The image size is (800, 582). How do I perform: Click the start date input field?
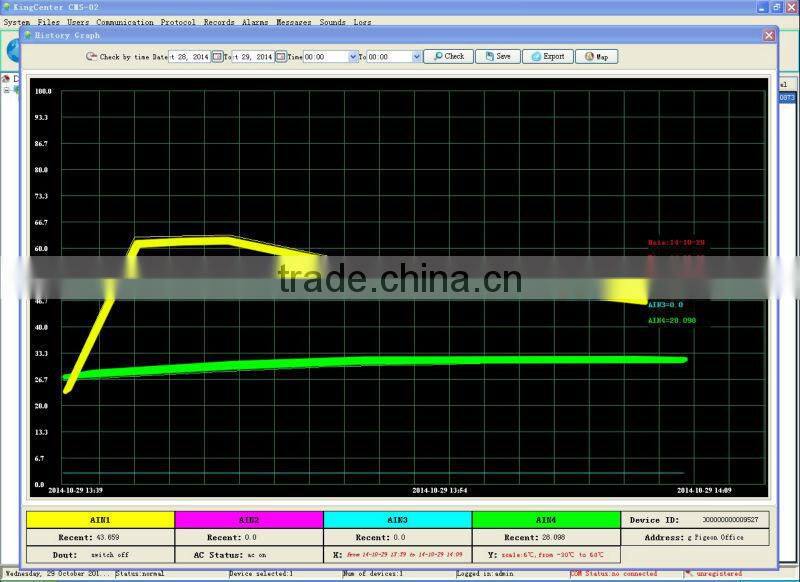189,57
